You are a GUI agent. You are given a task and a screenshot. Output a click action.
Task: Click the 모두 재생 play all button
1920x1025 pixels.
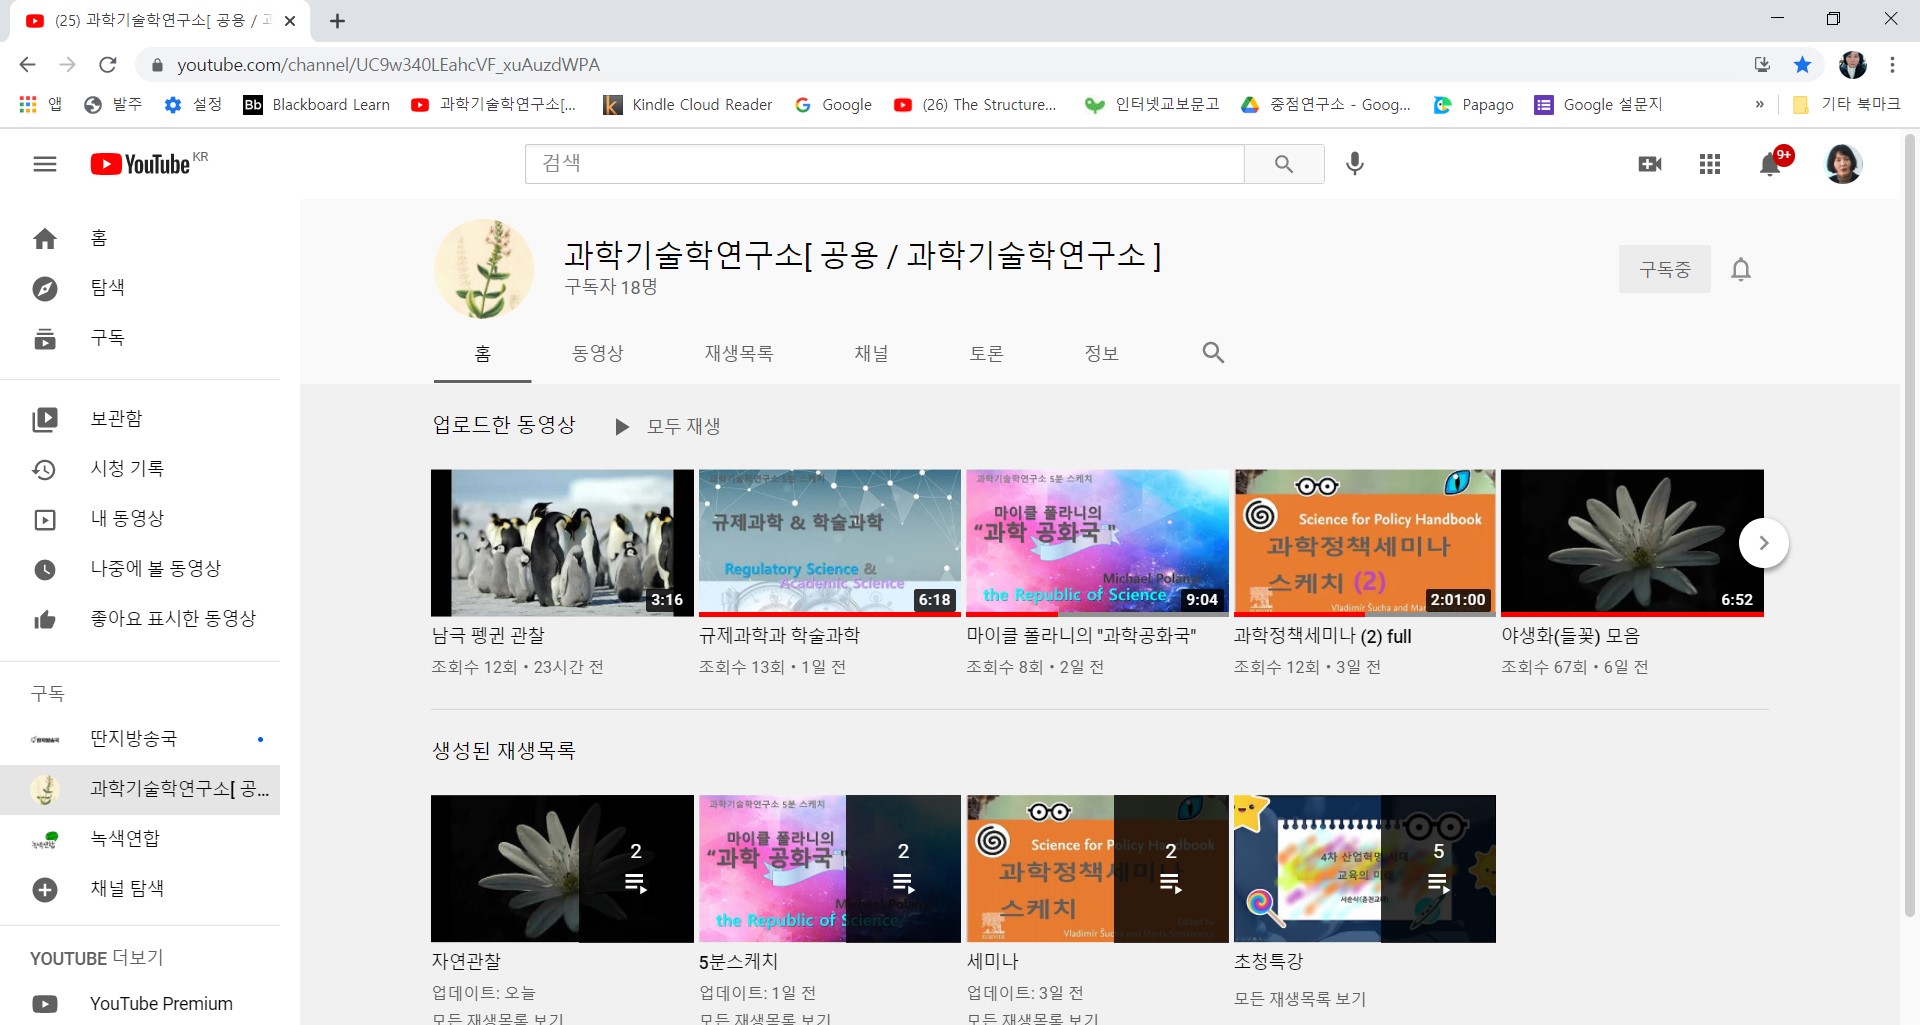668,427
